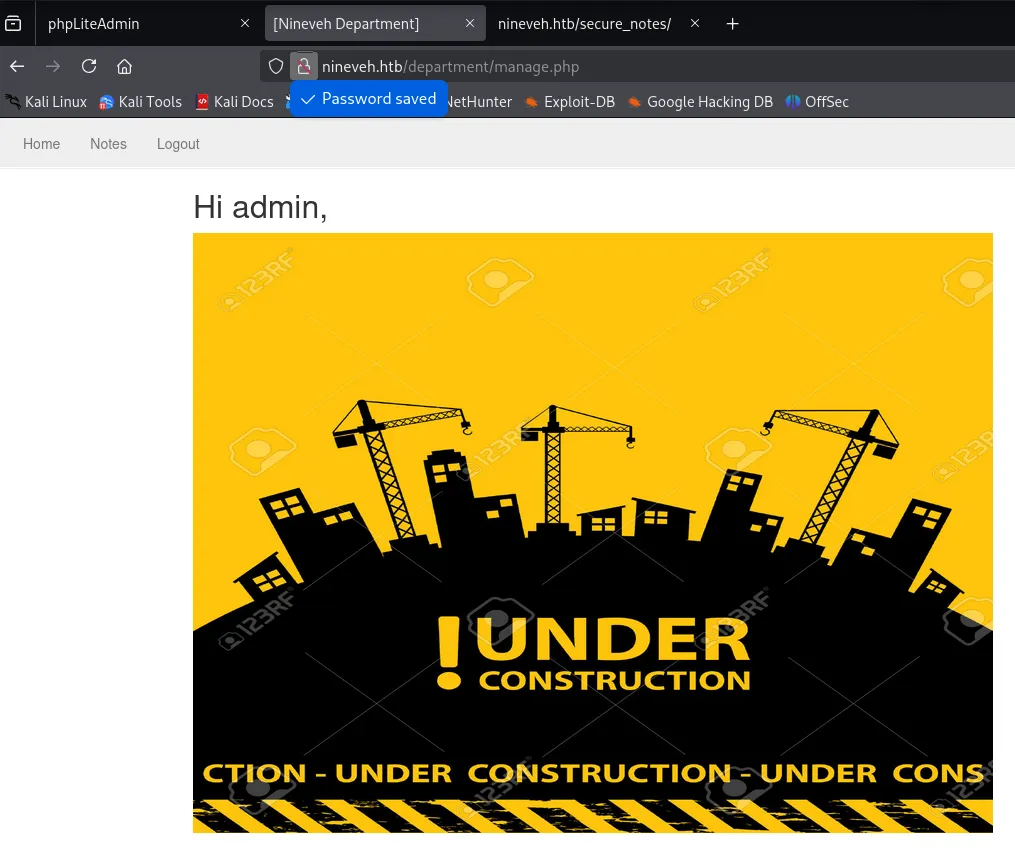Viewport: 1015px width, 852px height.
Task: Open Kali Tools bookmark
Action: pyautogui.click(x=140, y=102)
